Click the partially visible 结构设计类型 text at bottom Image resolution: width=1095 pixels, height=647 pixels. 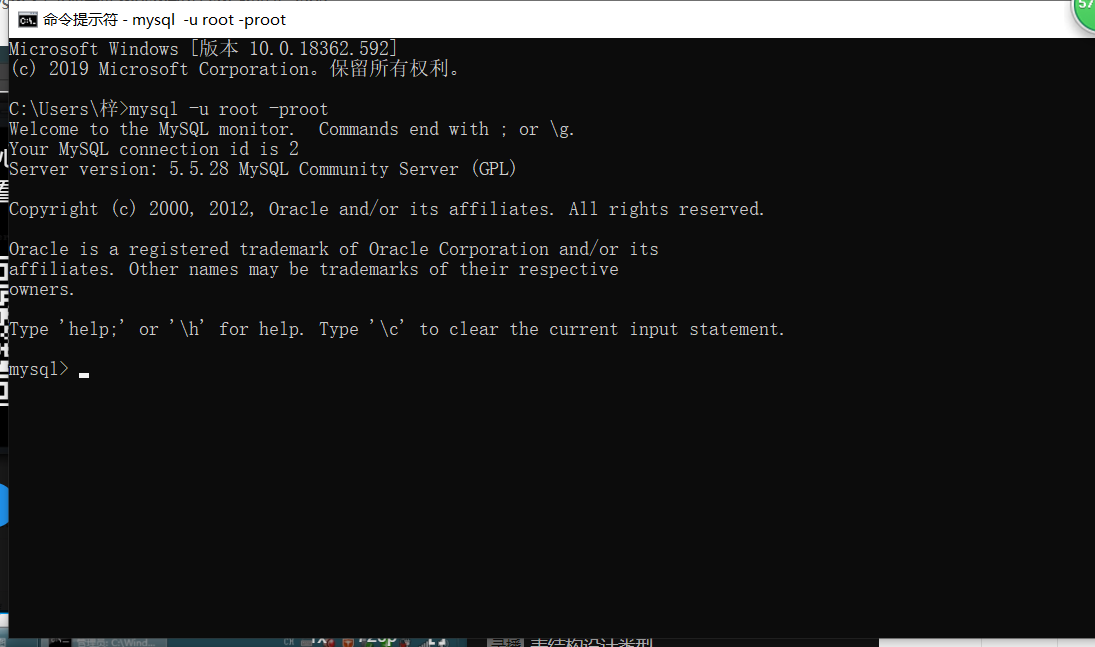click(591, 642)
